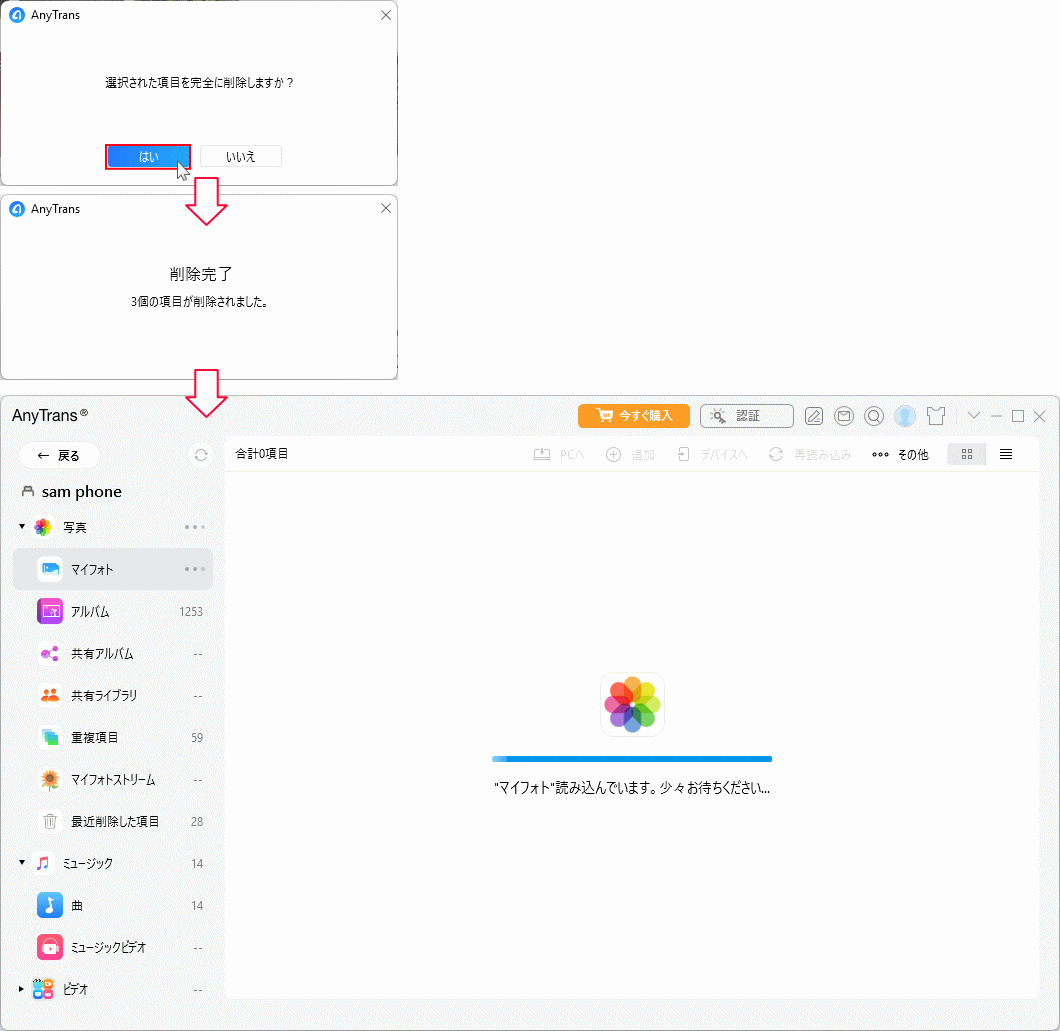Open the skin theme shirt icon
The height and width of the screenshot is (1031, 1060).
pyautogui.click(x=936, y=416)
